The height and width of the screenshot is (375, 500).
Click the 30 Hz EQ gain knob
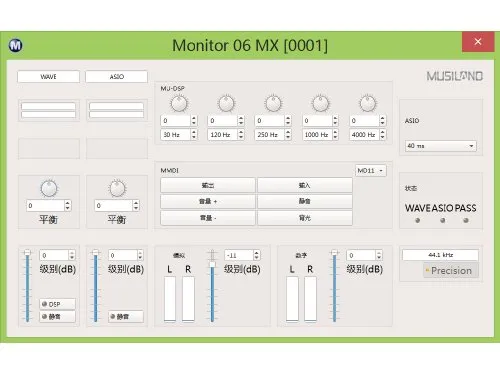click(x=179, y=104)
